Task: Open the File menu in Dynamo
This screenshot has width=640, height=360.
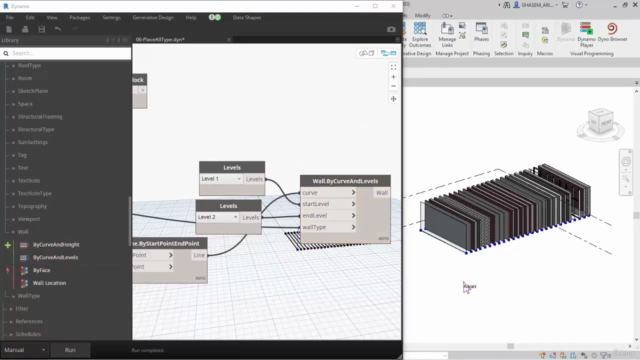Action: click(x=10, y=18)
